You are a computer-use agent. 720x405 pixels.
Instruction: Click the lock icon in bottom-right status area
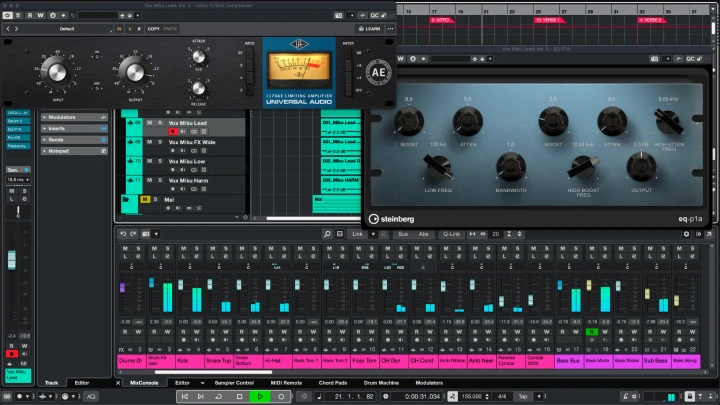[689, 396]
